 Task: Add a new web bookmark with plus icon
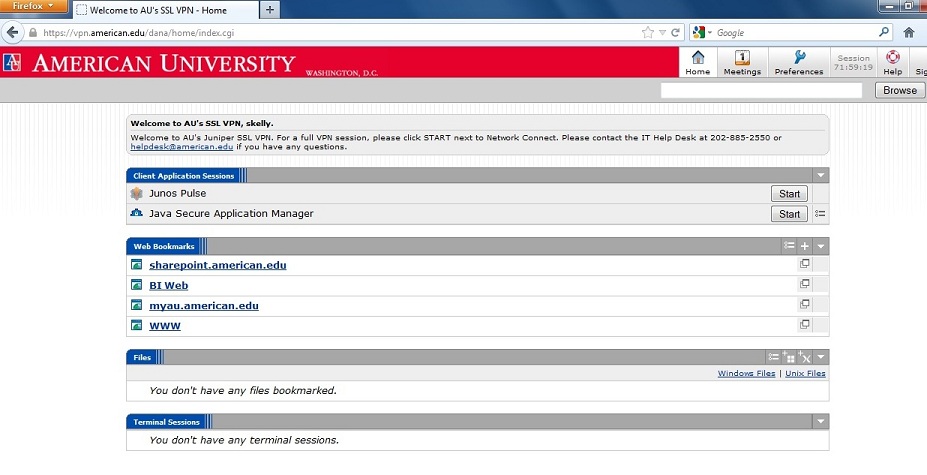tap(805, 246)
